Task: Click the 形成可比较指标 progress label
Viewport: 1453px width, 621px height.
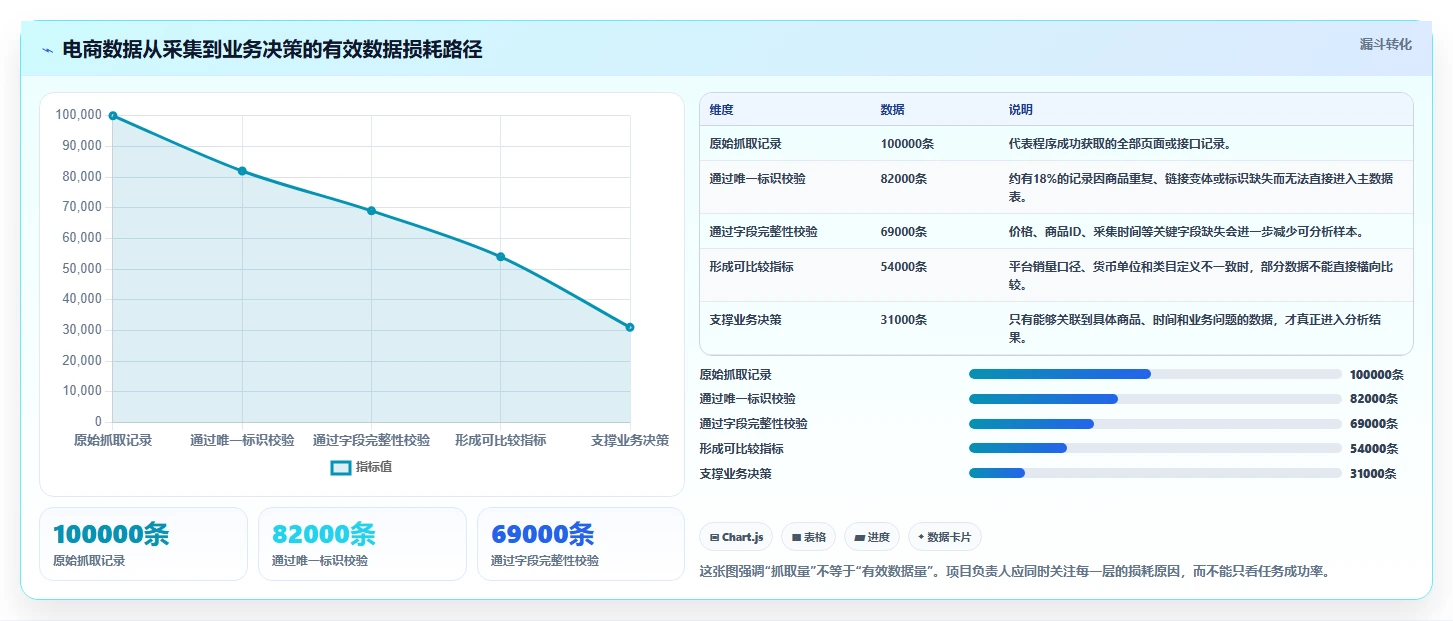Action: tap(742, 449)
